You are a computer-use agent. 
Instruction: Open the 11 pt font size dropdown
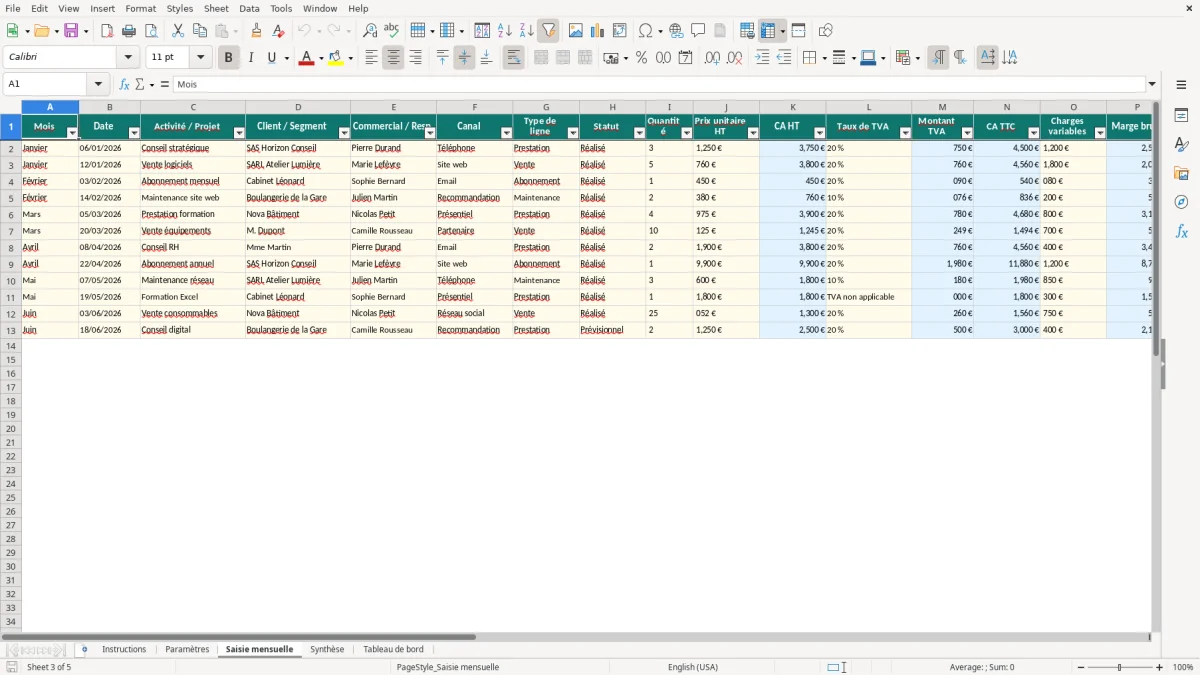point(200,58)
